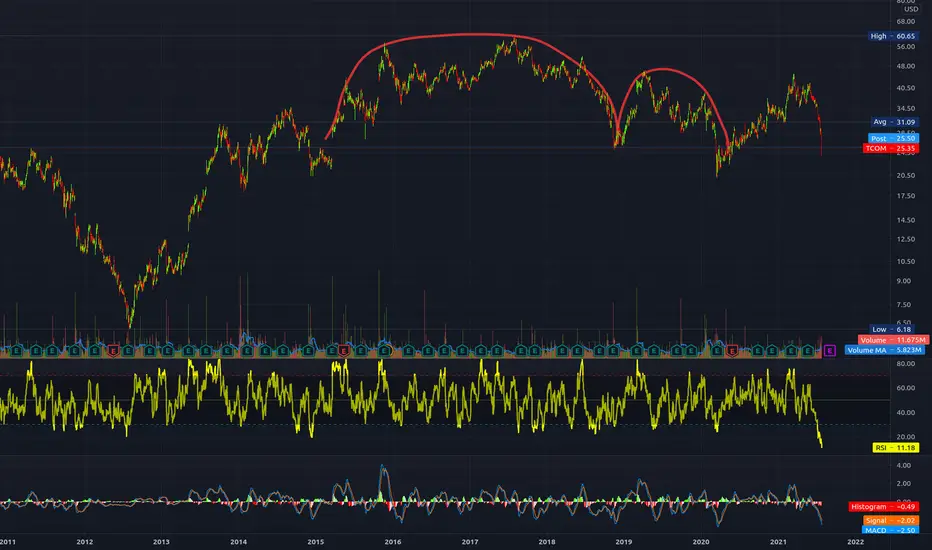Click the 2017 label on time axis
Viewport: 932px width, 550px height.
coord(470,542)
